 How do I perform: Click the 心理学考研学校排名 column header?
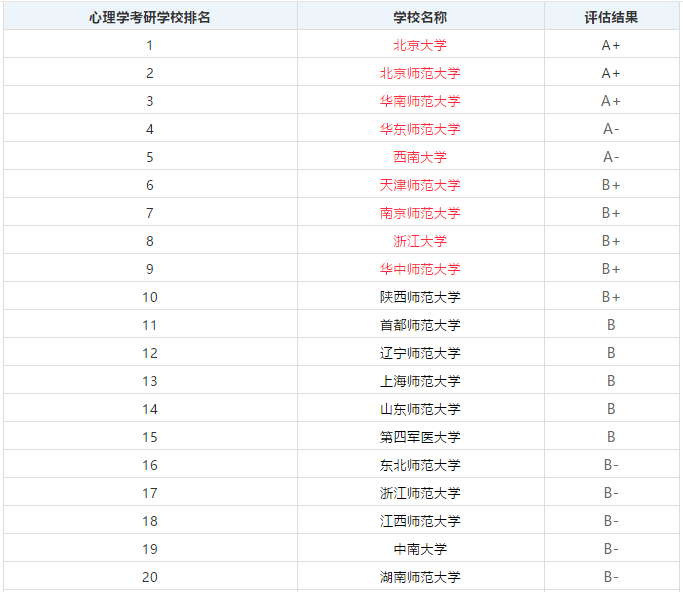tap(150, 17)
